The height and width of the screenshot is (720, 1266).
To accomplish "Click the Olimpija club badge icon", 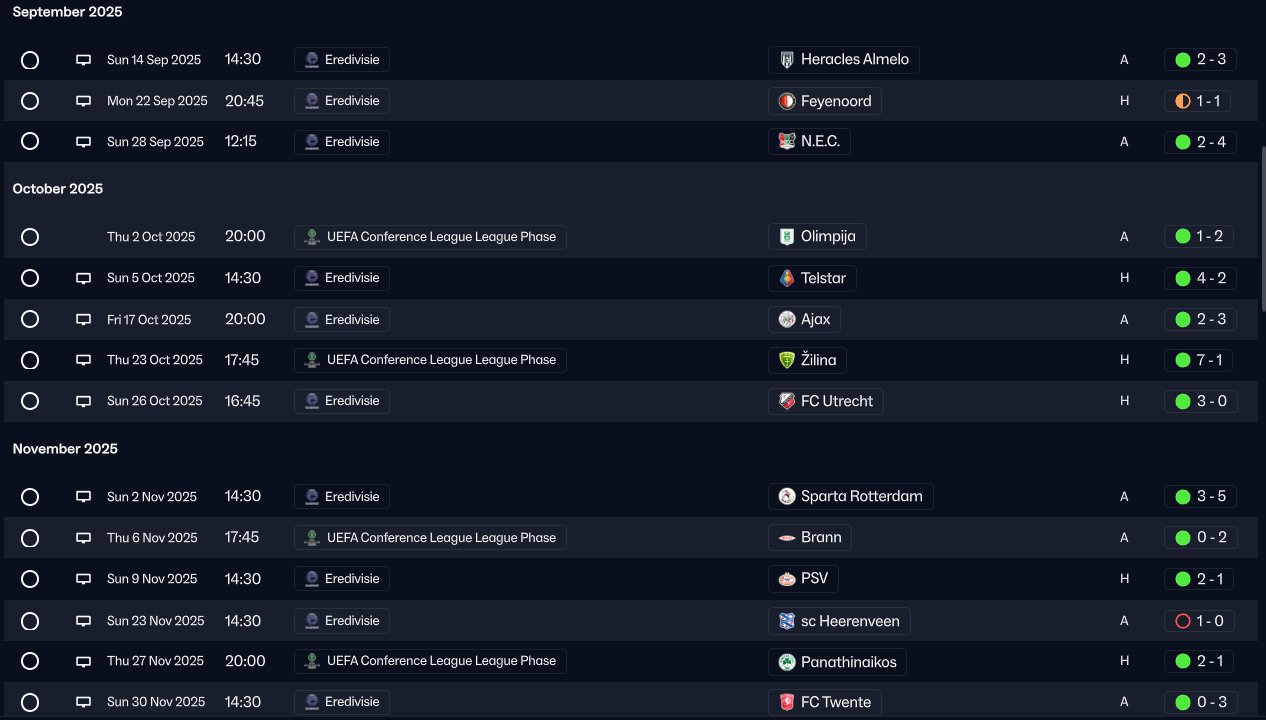I will (787, 237).
